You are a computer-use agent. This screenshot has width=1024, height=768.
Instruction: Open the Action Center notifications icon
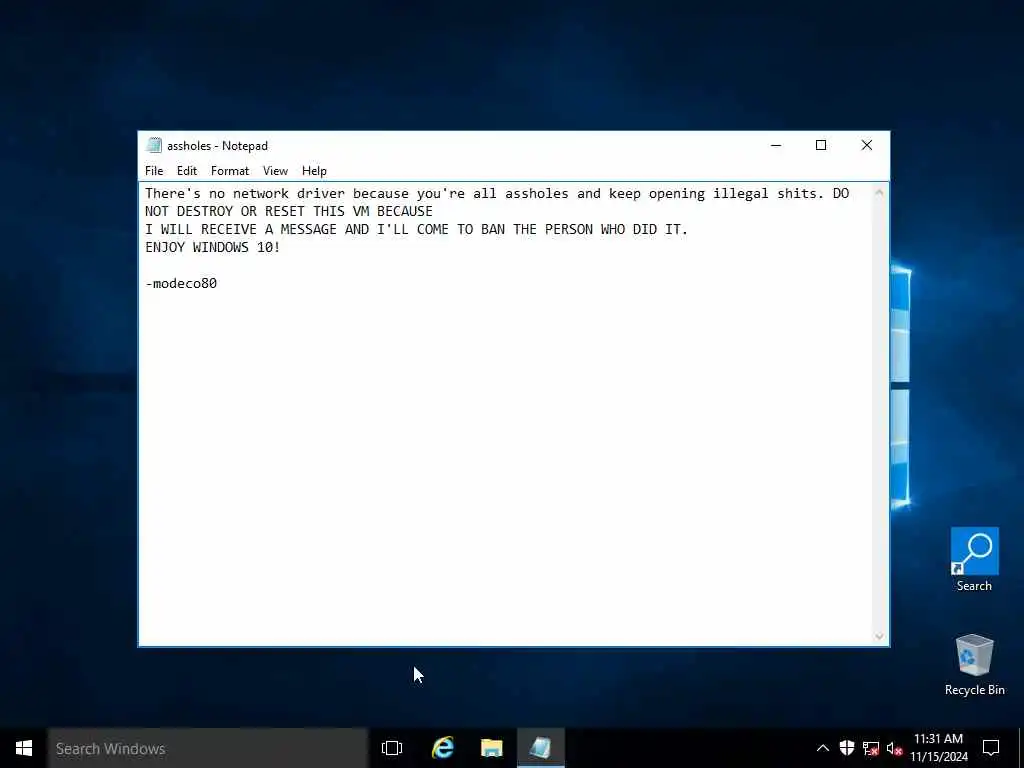(x=991, y=748)
